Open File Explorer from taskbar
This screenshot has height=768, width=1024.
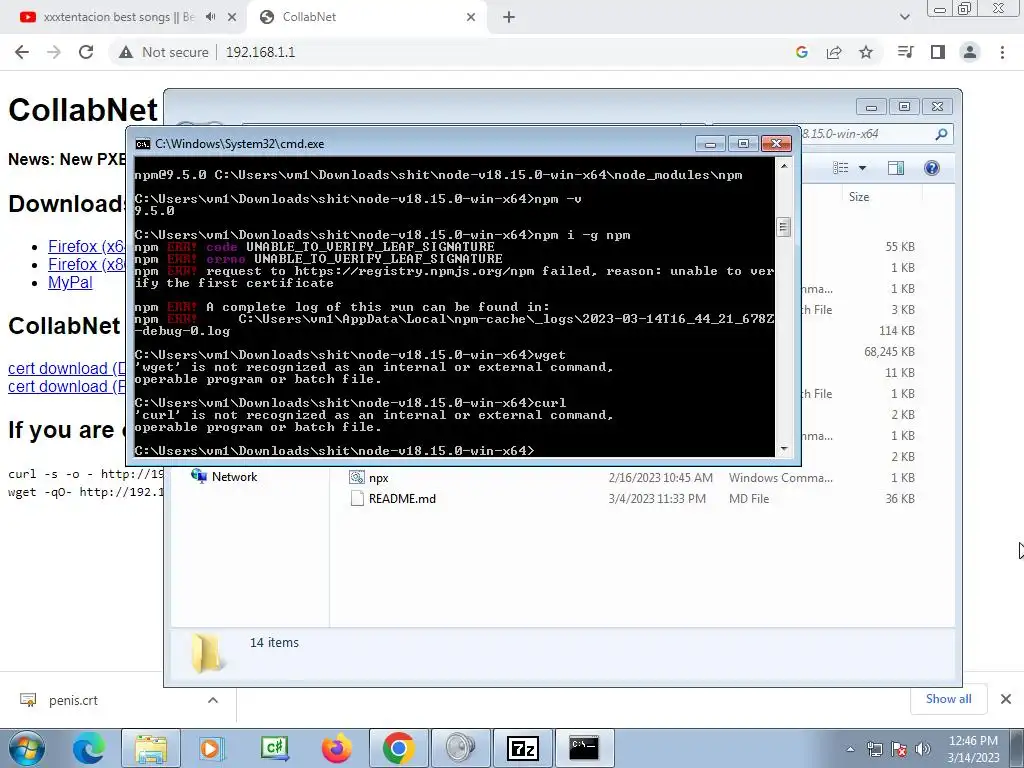click(151, 748)
